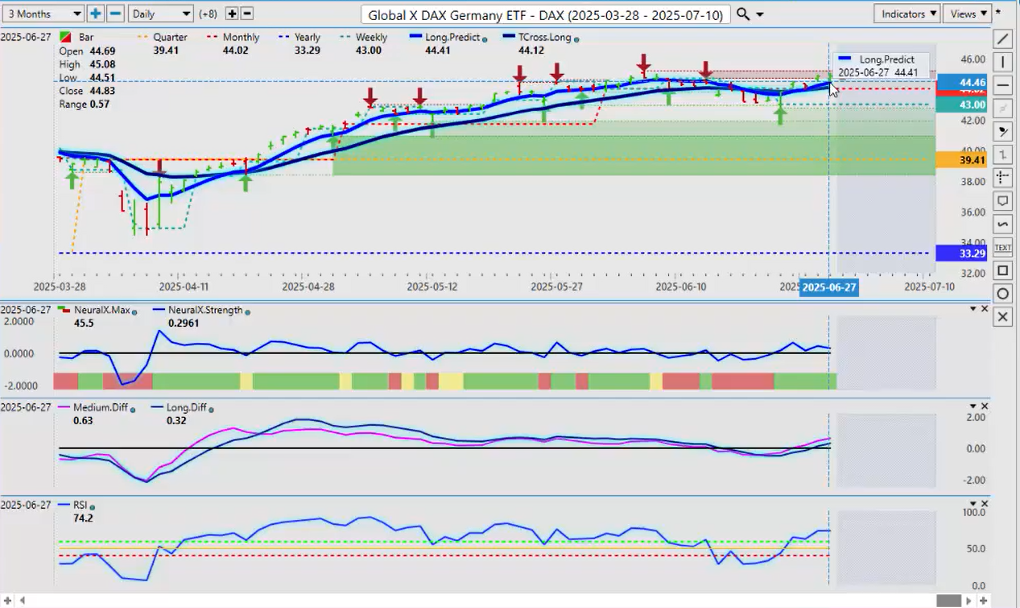The image size is (1020, 608).
Task: Select the trend line drawing tool
Action: [x=1004, y=39]
